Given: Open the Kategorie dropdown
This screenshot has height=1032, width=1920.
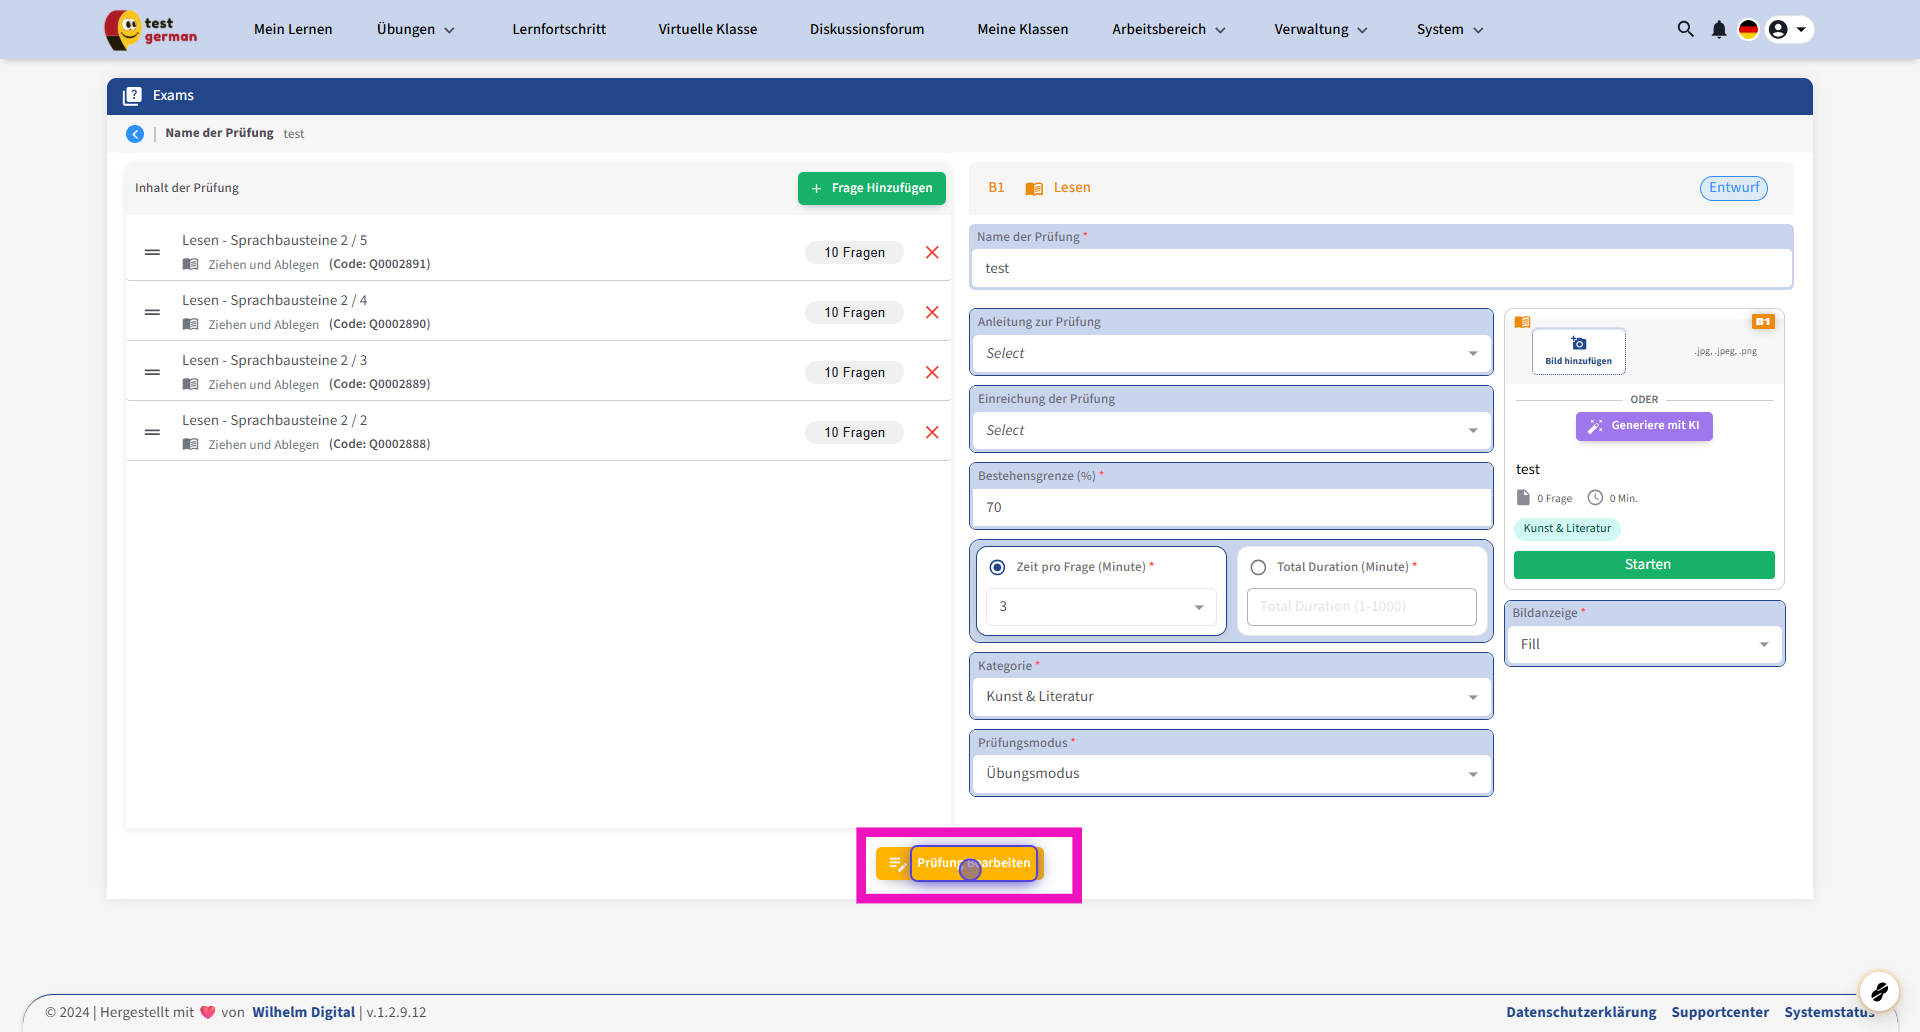Looking at the screenshot, I should point(1230,697).
